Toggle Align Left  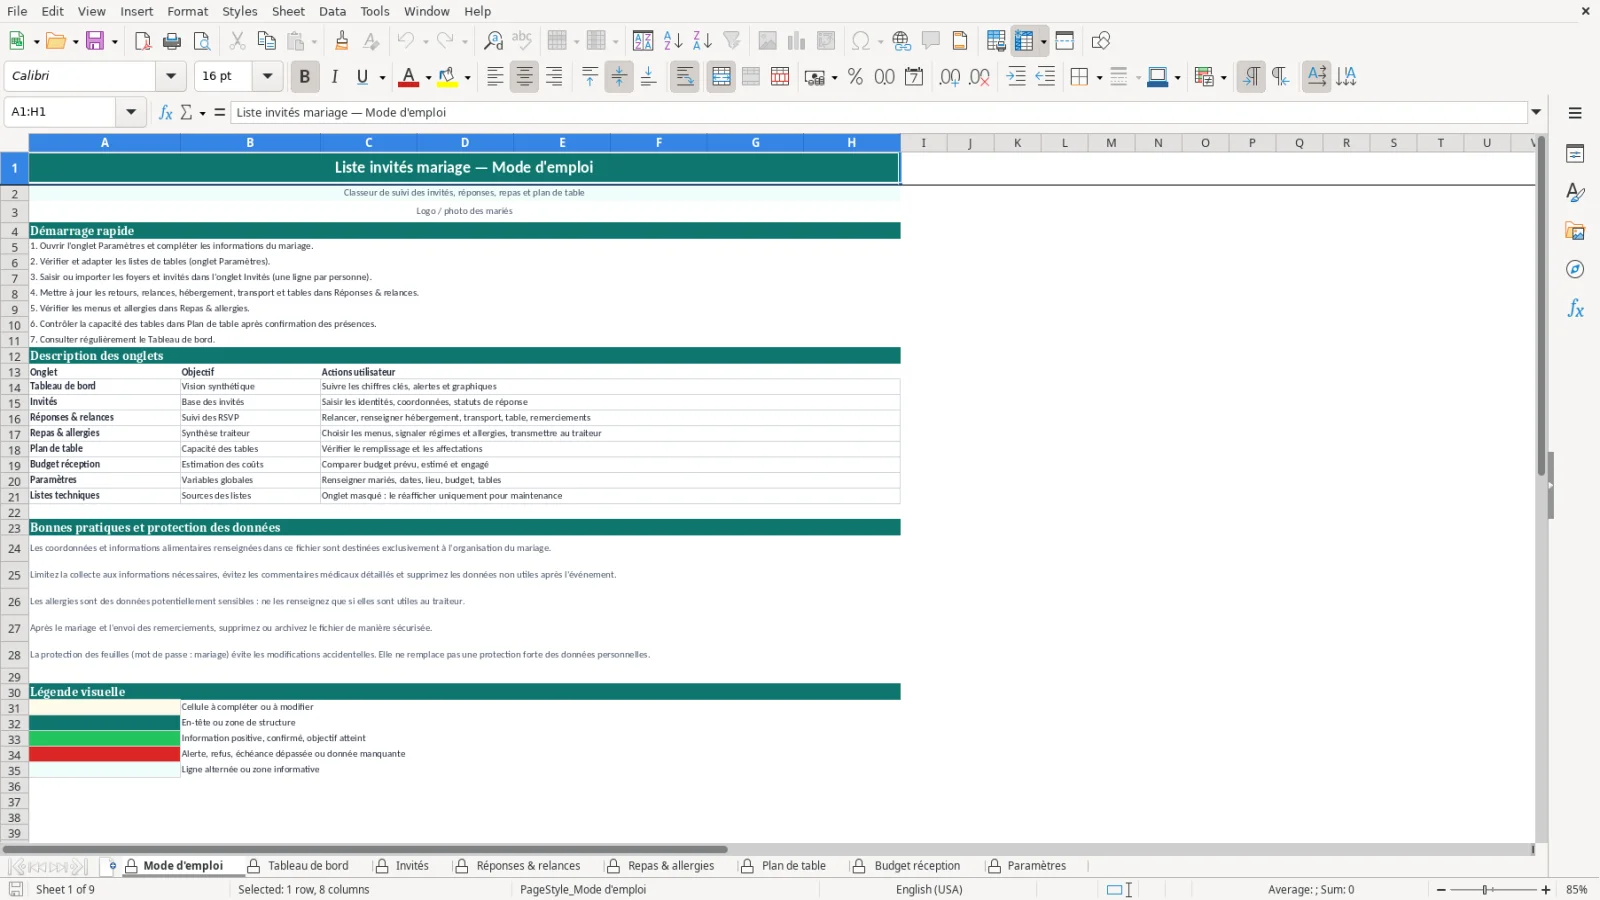coord(495,76)
